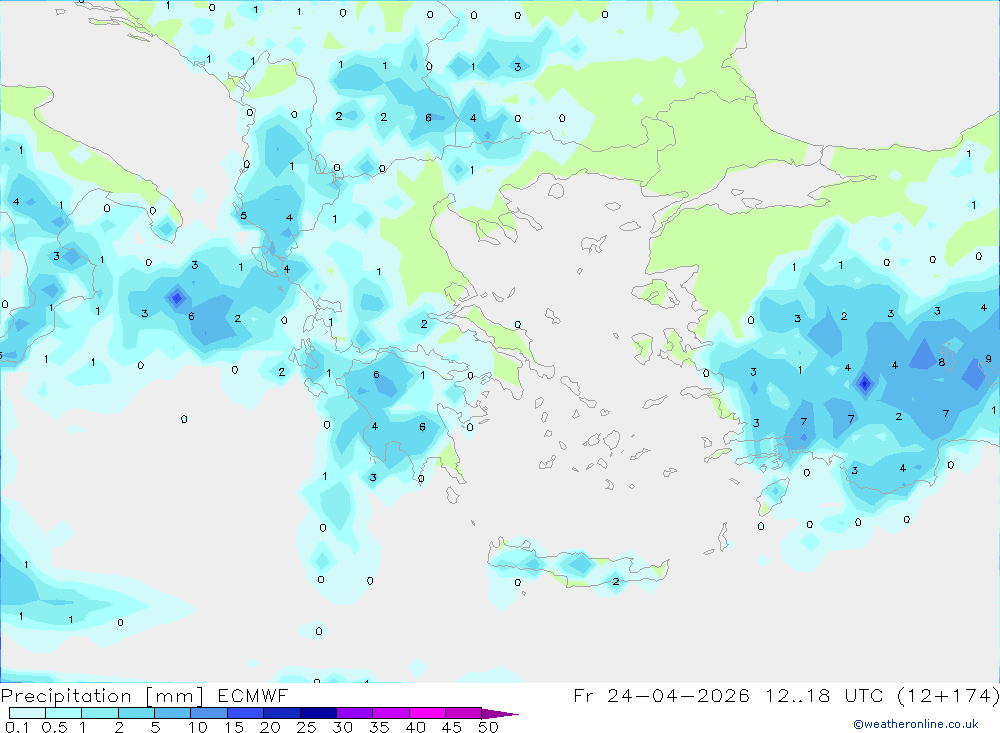This screenshot has height=733, width=1000.
Task: Click the '[mm]' unit label
Action: [174, 696]
